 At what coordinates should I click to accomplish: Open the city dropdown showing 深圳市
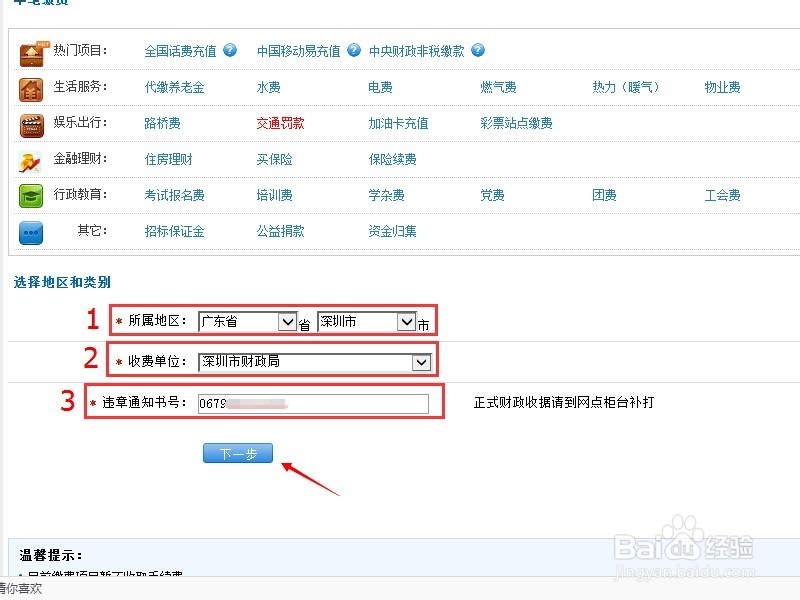click(408, 321)
